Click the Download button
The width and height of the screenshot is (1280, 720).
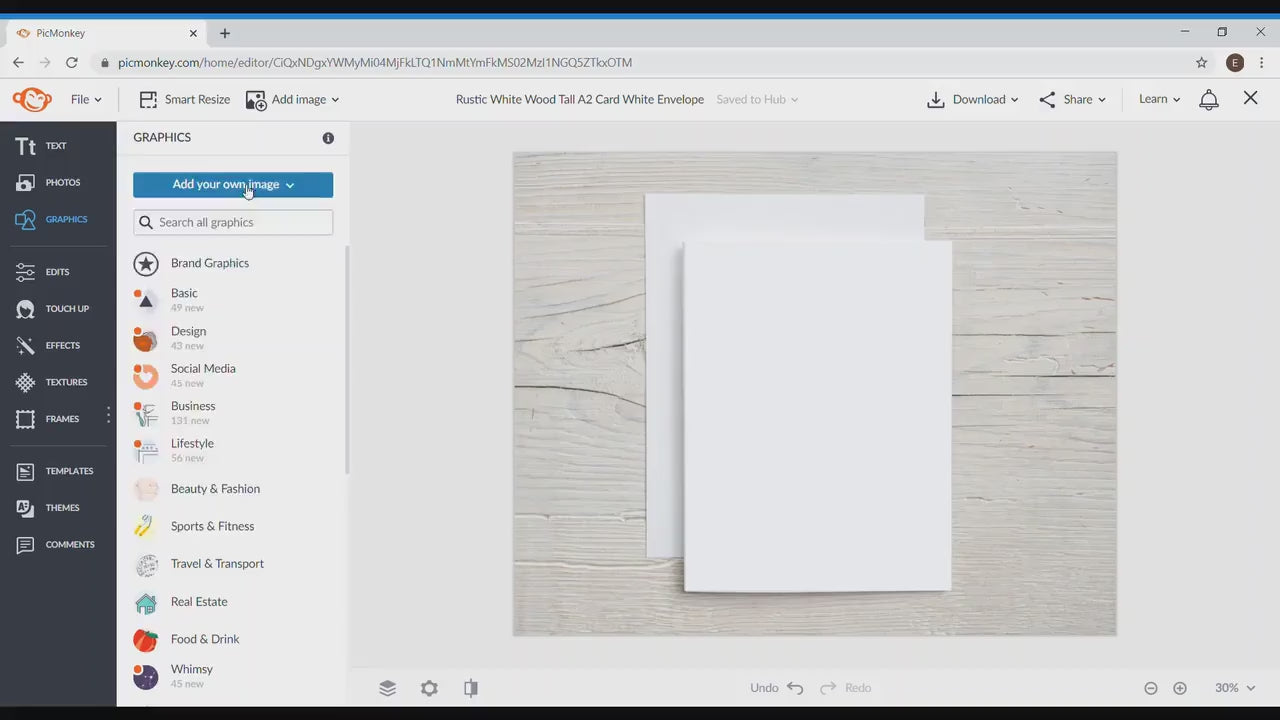(x=972, y=99)
